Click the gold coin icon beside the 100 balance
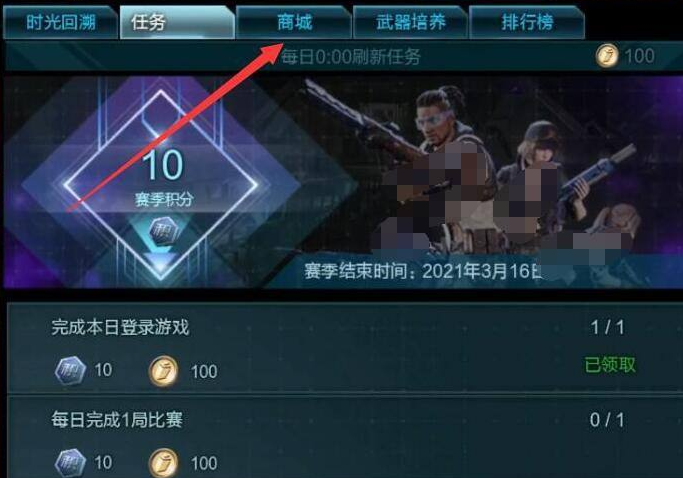The height and width of the screenshot is (478, 683). click(x=607, y=56)
